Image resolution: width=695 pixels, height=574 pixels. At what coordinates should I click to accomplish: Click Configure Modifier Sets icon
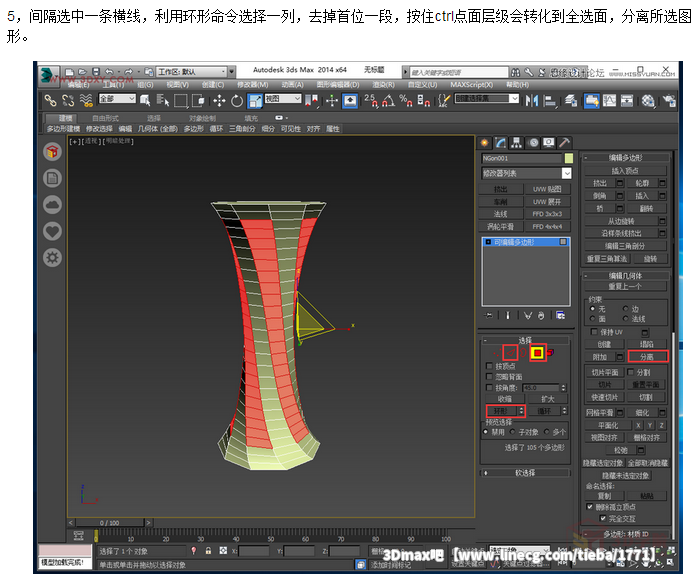561,316
